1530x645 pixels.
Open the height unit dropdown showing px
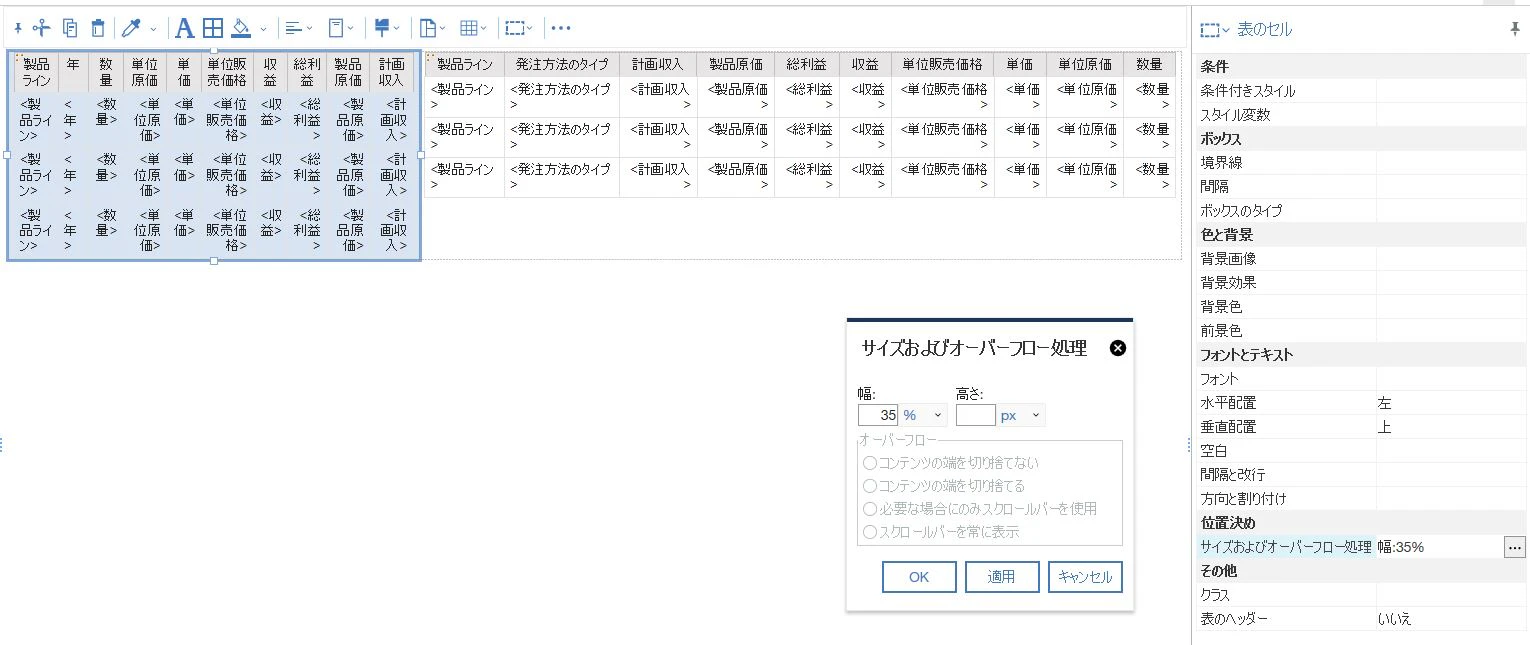[1021, 415]
